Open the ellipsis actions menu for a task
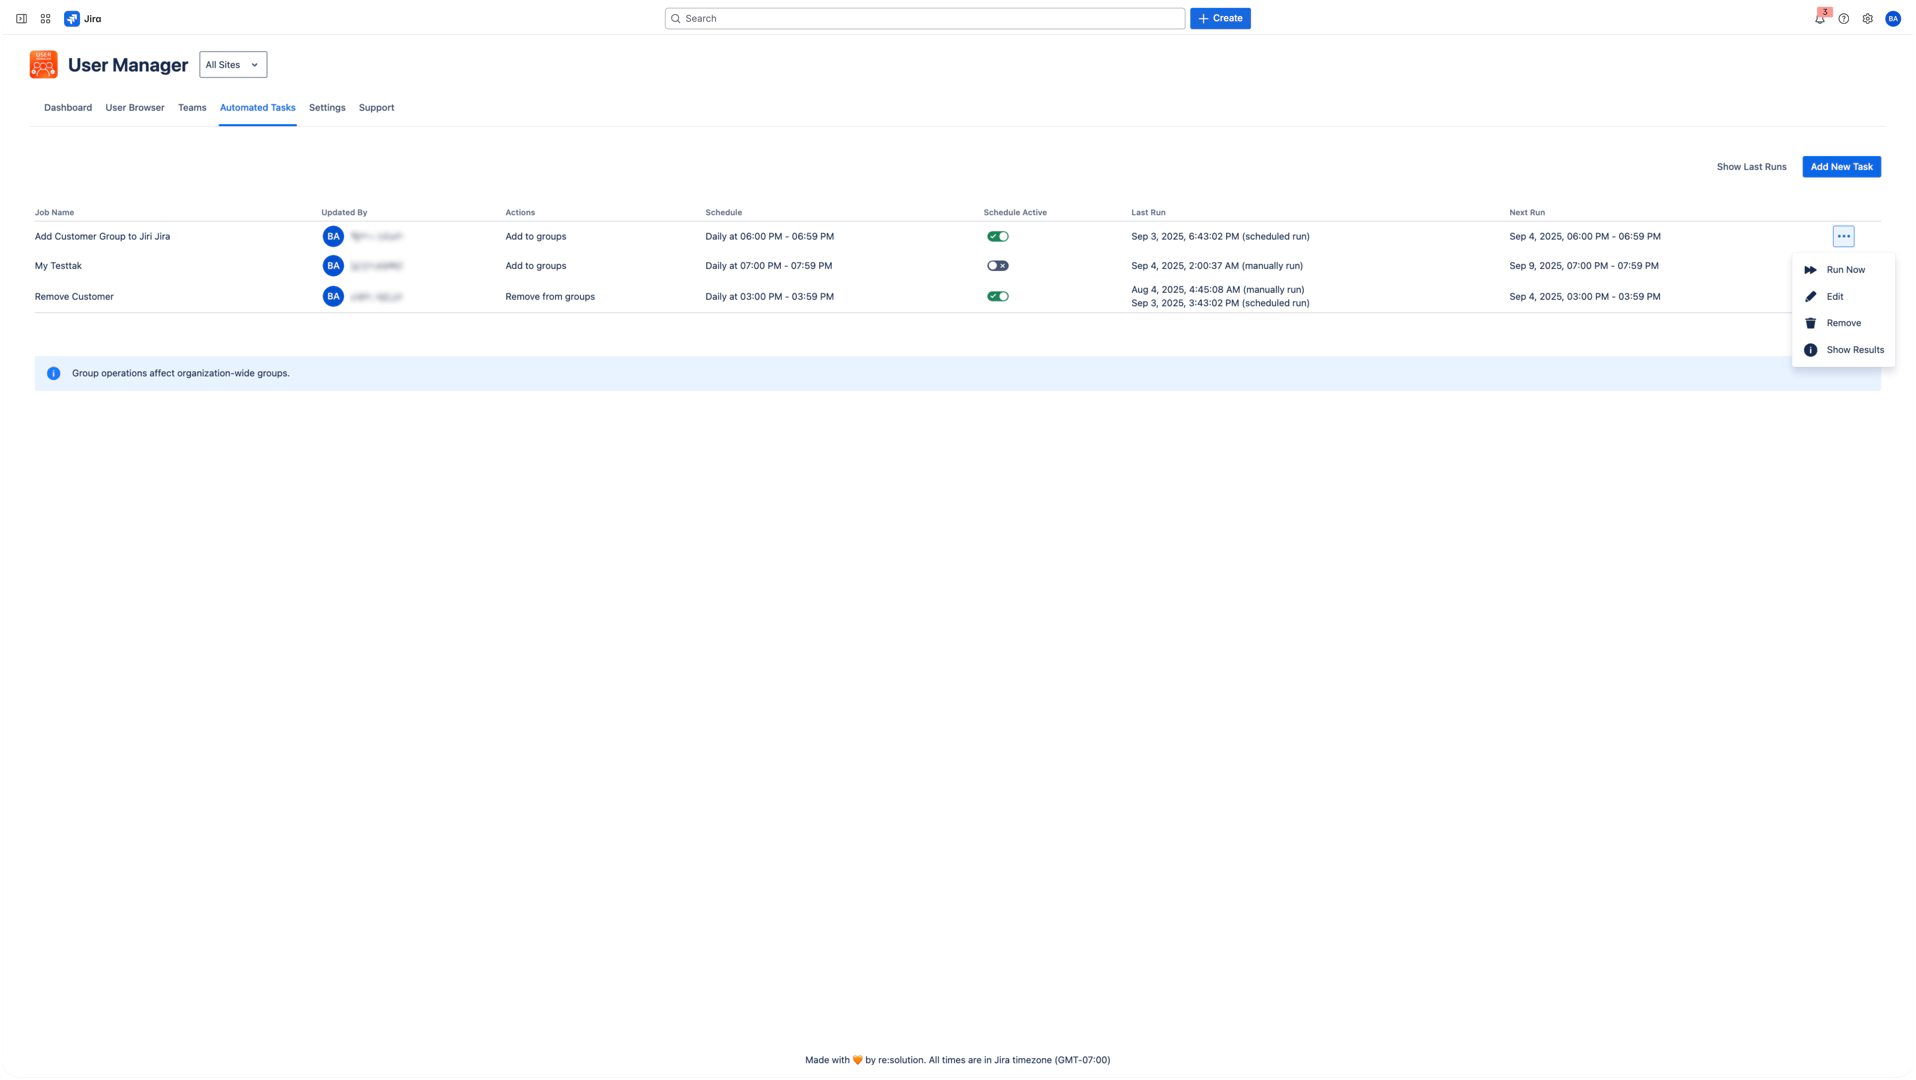The width and height of the screenshot is (1916, 1080). [1843, 236]
